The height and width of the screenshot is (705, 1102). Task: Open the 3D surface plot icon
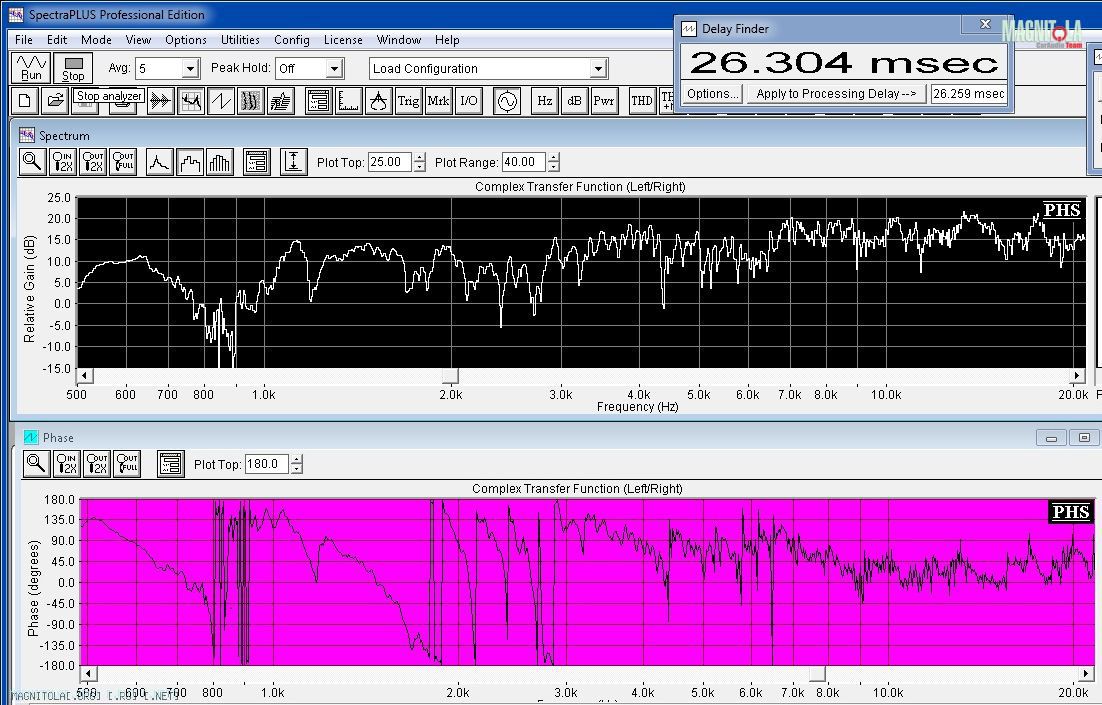tap(281, 101)
